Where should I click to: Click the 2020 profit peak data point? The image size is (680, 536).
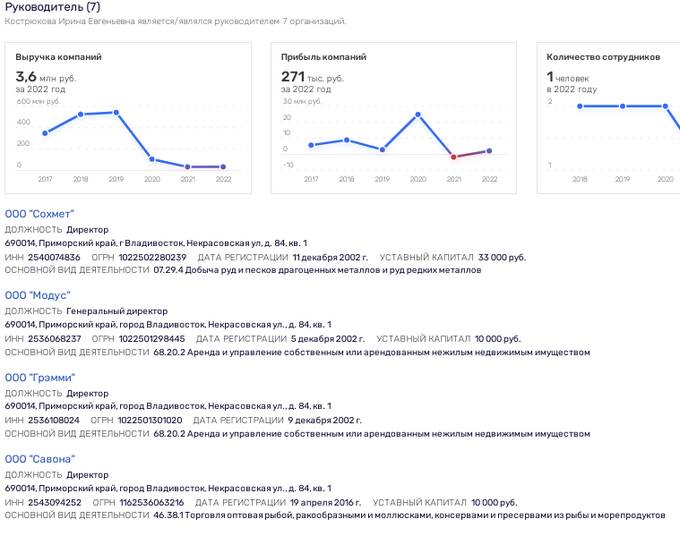coord(418,114)
